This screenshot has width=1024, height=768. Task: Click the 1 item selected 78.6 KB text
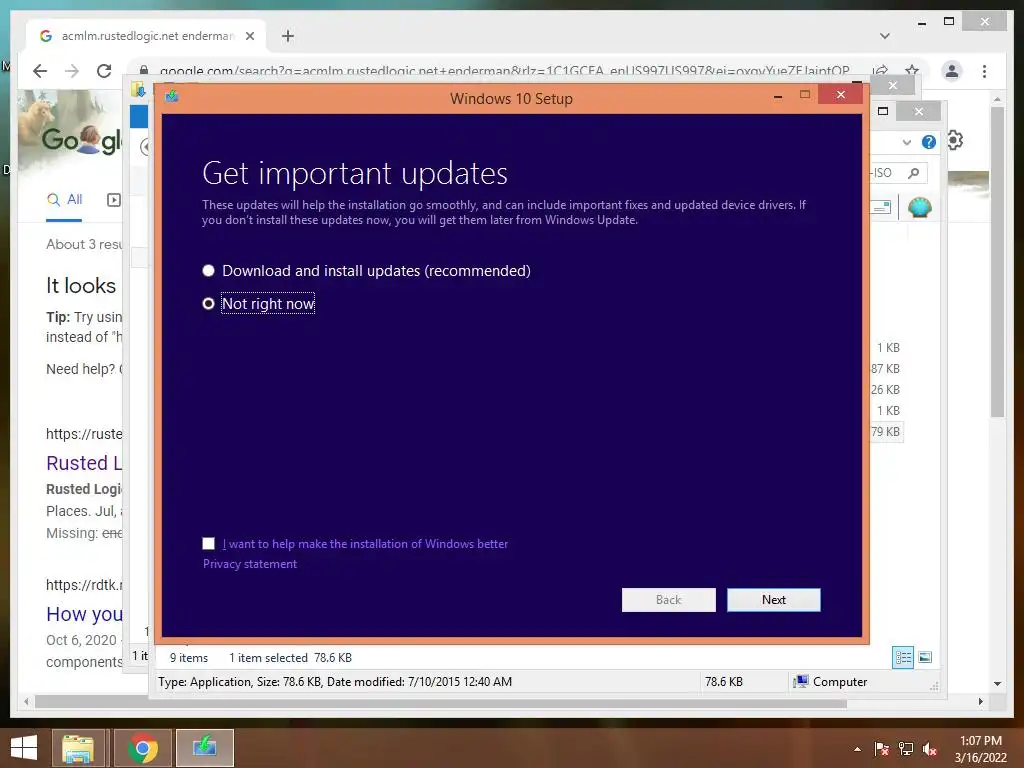coord(290,658)
